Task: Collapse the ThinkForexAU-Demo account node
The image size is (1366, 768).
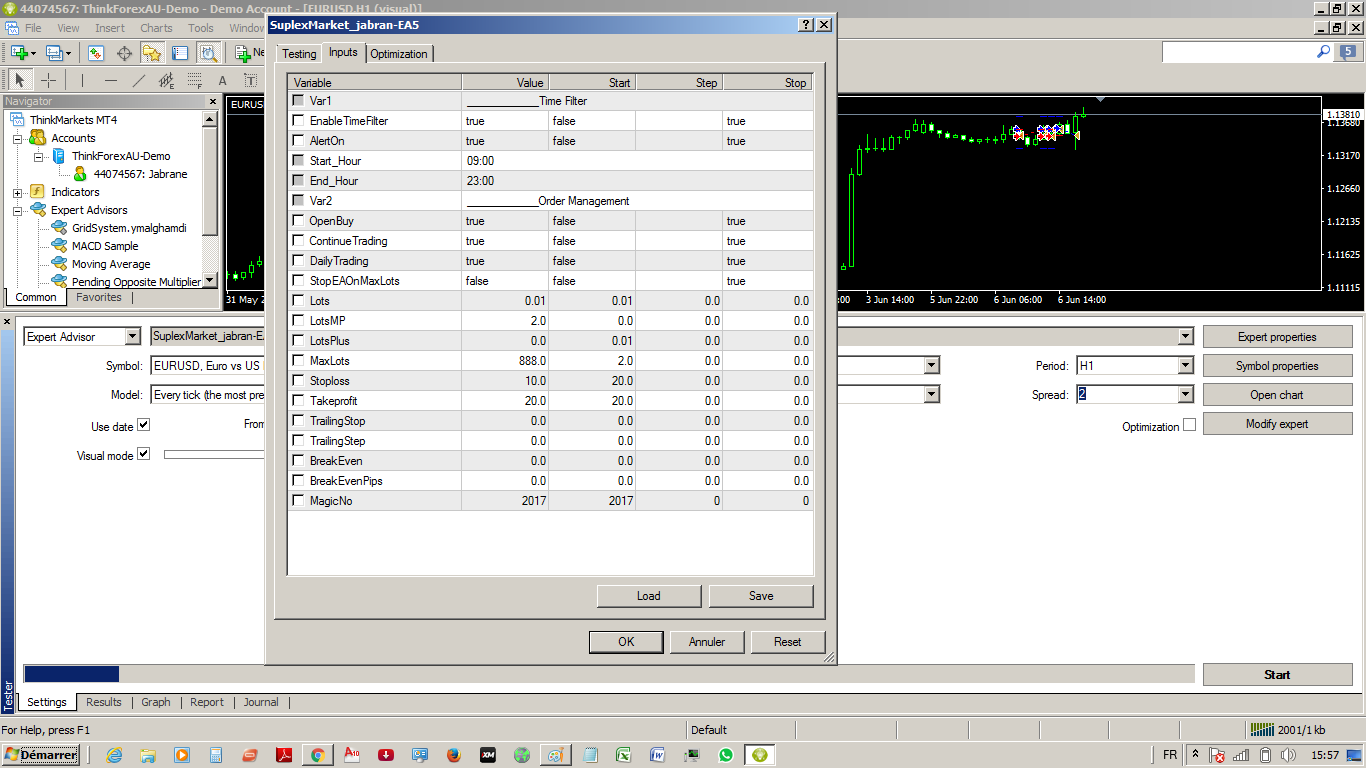Action: tap(38, 157)
